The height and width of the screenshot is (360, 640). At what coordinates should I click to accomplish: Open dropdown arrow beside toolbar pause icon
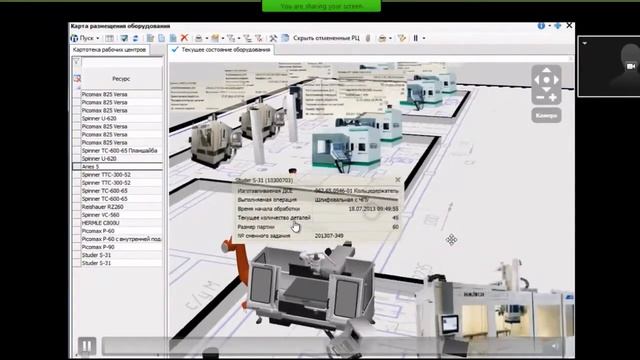pyautogui.click(x=424, y=38)
